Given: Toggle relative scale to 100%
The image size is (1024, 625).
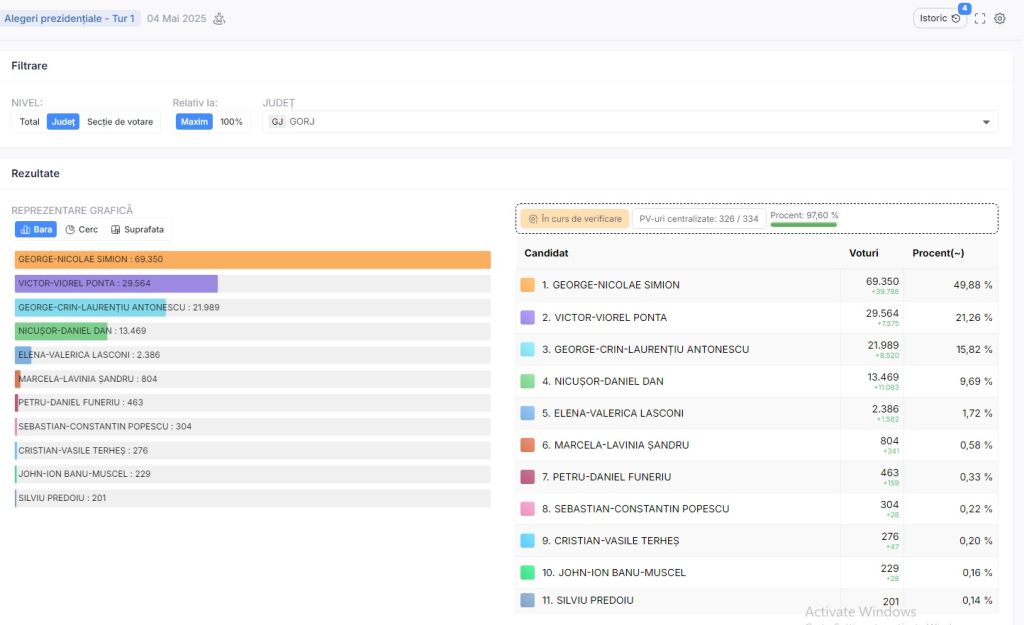Looking at the screenshot, I should click(231, 122).
